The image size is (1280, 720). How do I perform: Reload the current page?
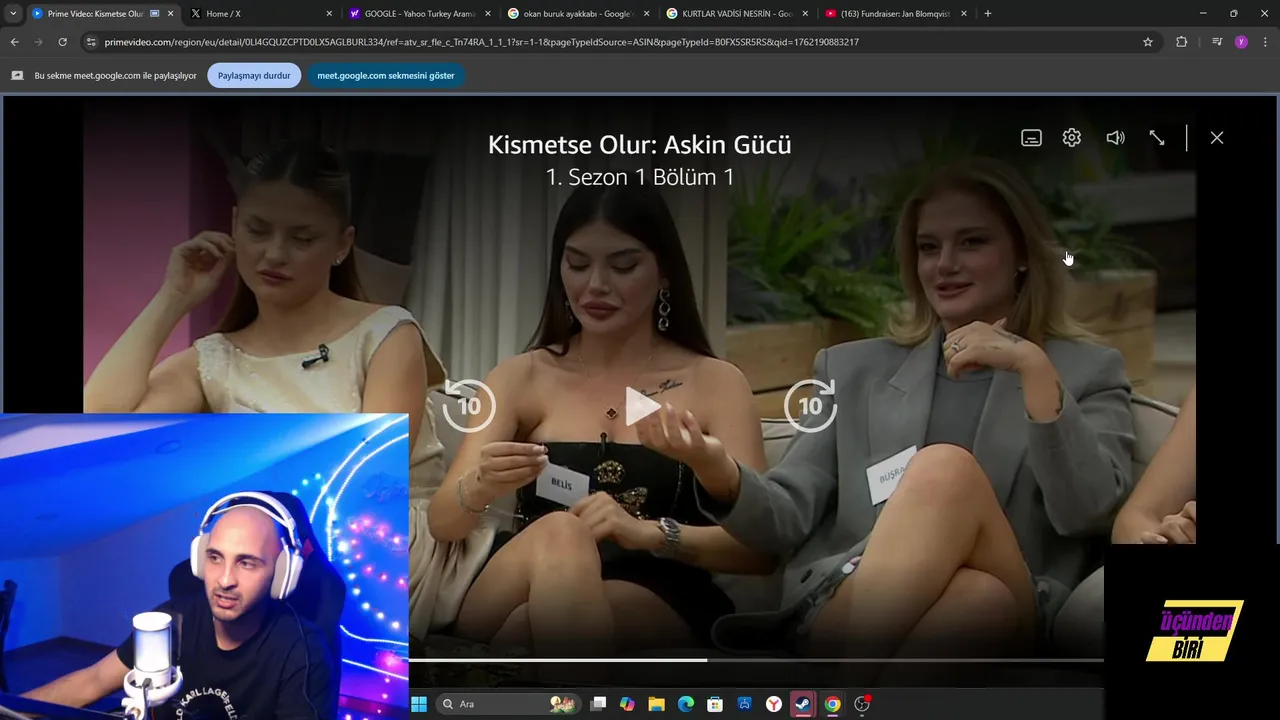tap(62, 42)
